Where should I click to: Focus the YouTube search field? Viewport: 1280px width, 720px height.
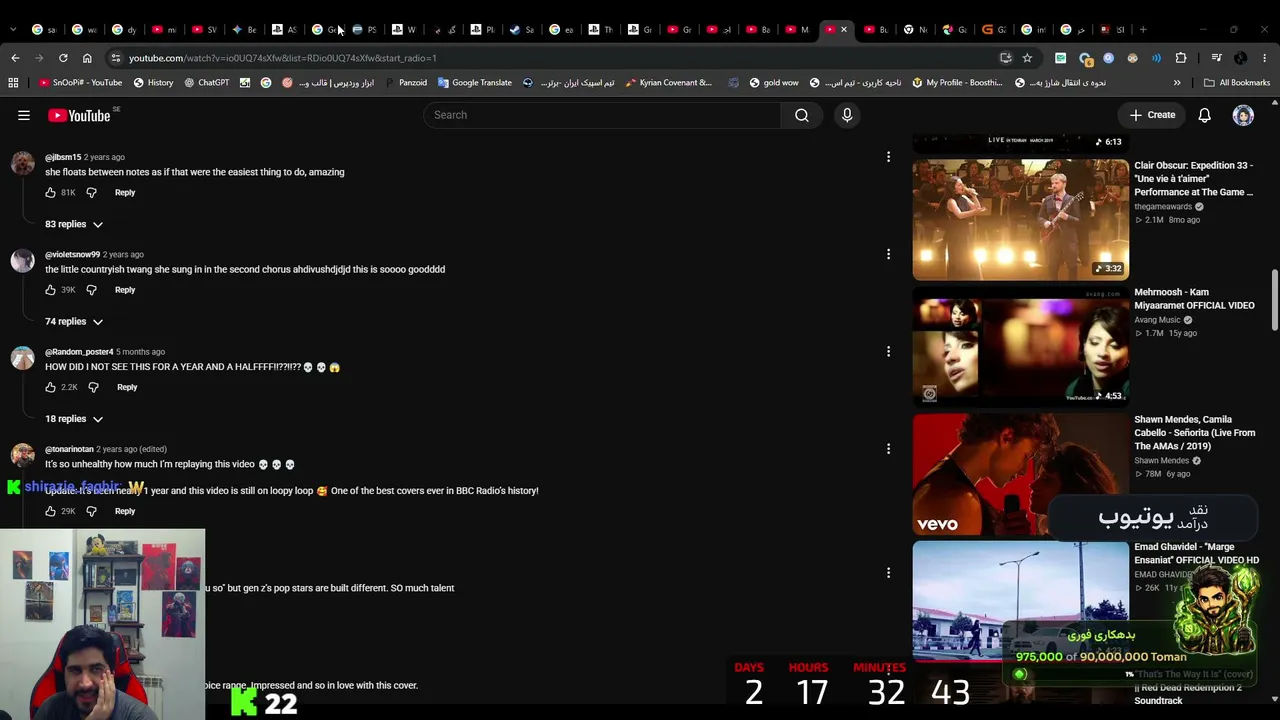point(603,115)
